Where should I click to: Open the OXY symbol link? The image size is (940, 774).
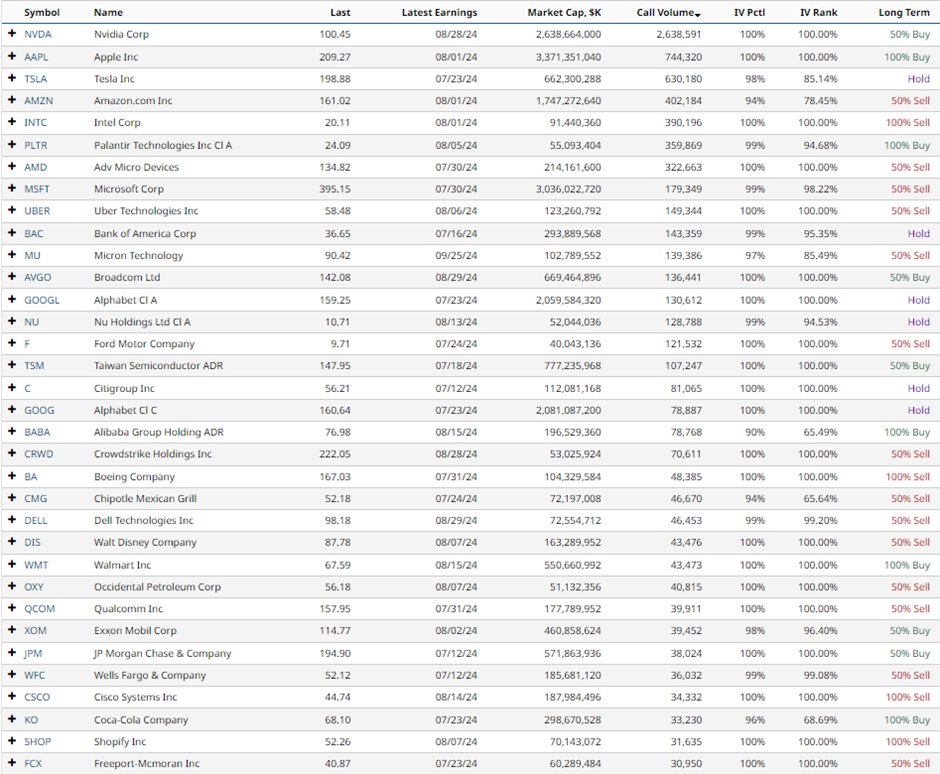[34, 587]
